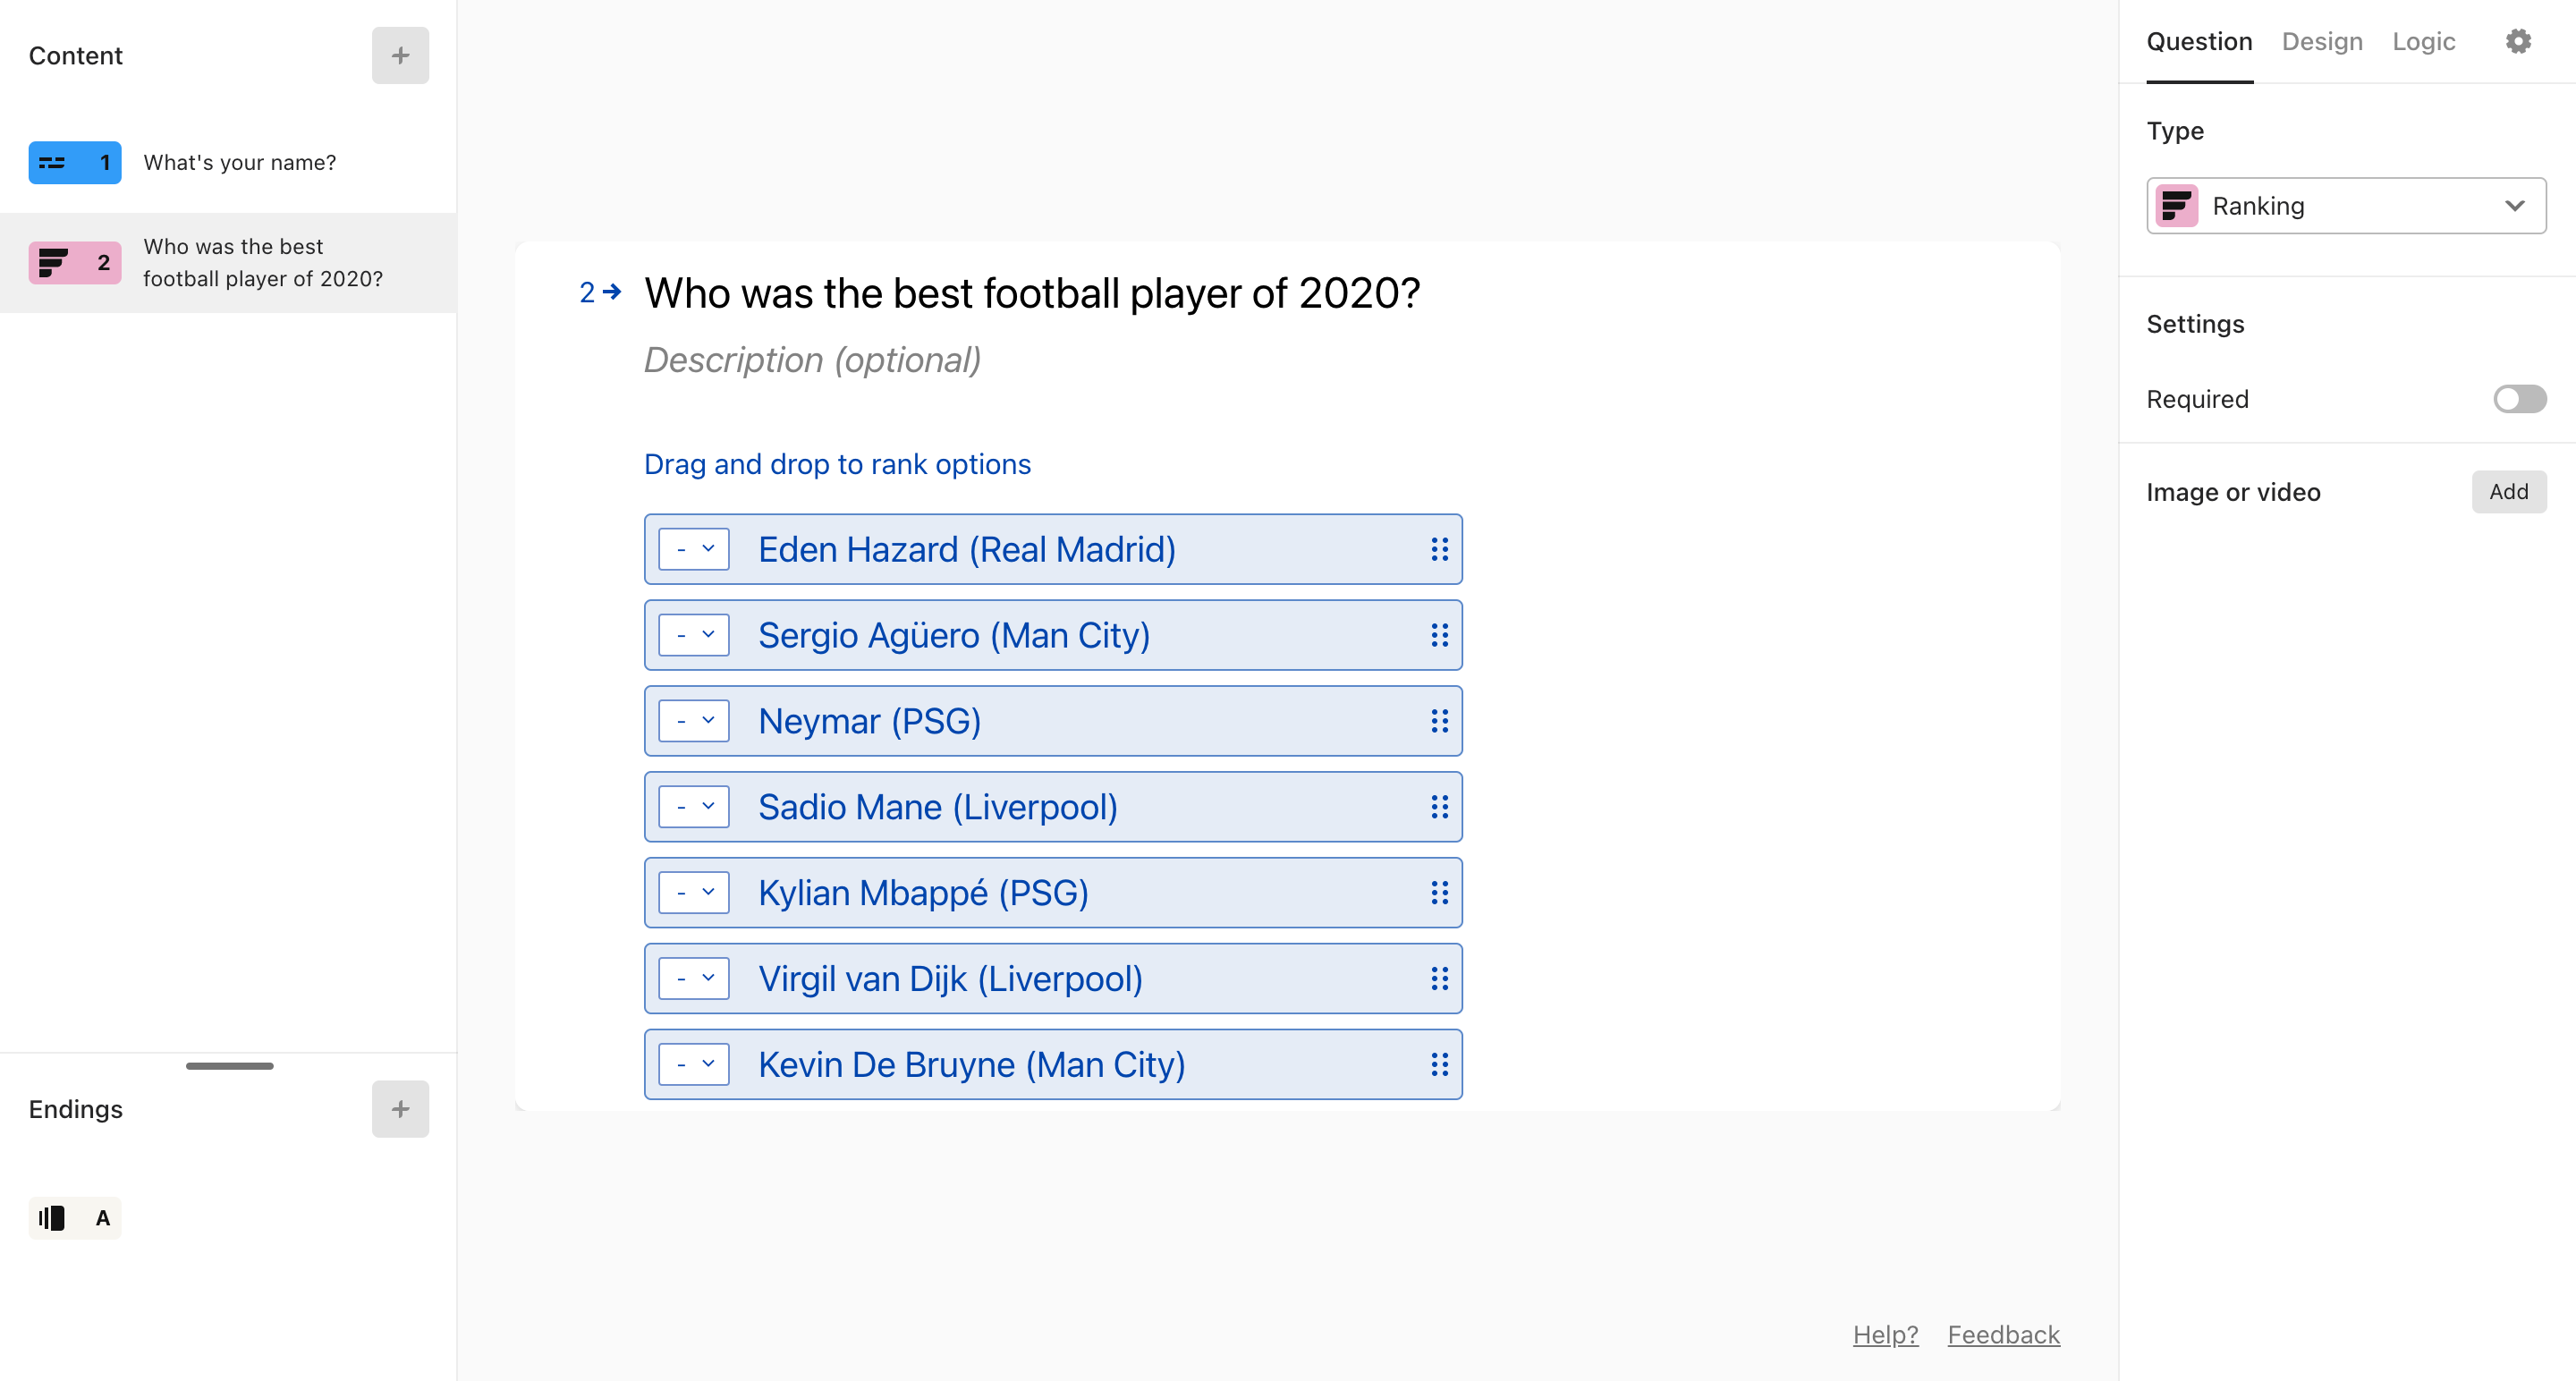Screen dimensions: 2576x1381
Task: Grab the drag handle for Eden Hazard
Action: point(1439,549)
